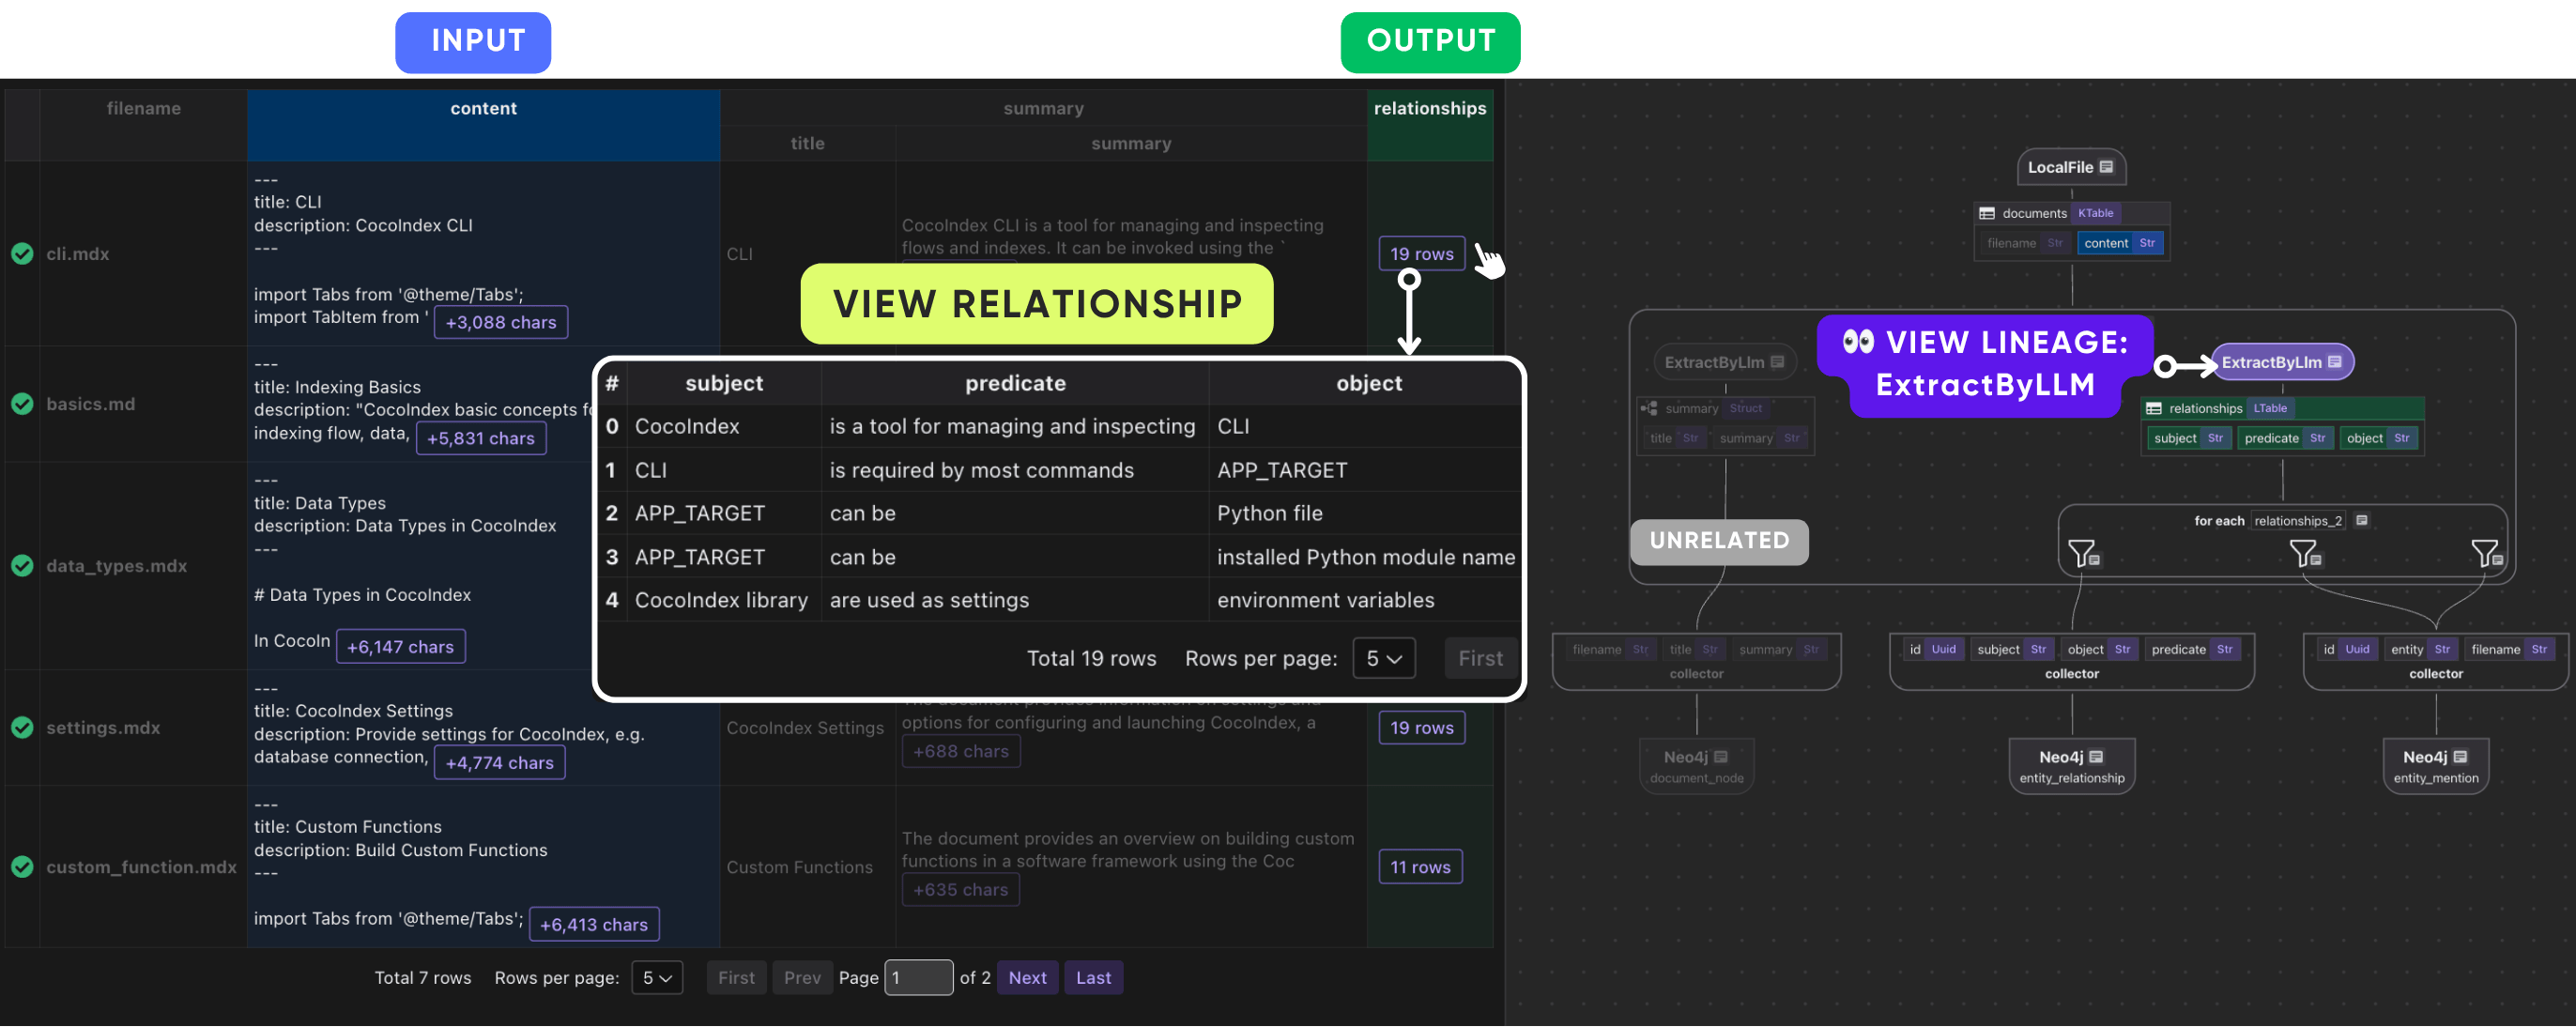Click the entity Str chip in the collector

(2421, 649)
